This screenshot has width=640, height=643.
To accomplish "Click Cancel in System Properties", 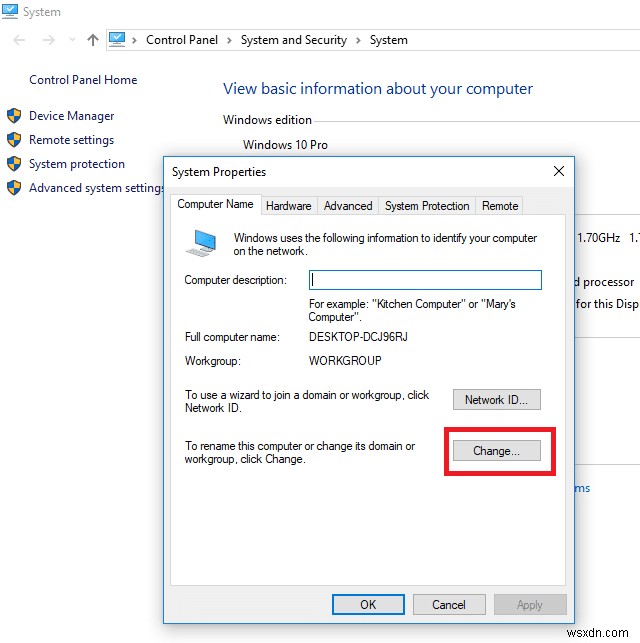I will (449, 604).
